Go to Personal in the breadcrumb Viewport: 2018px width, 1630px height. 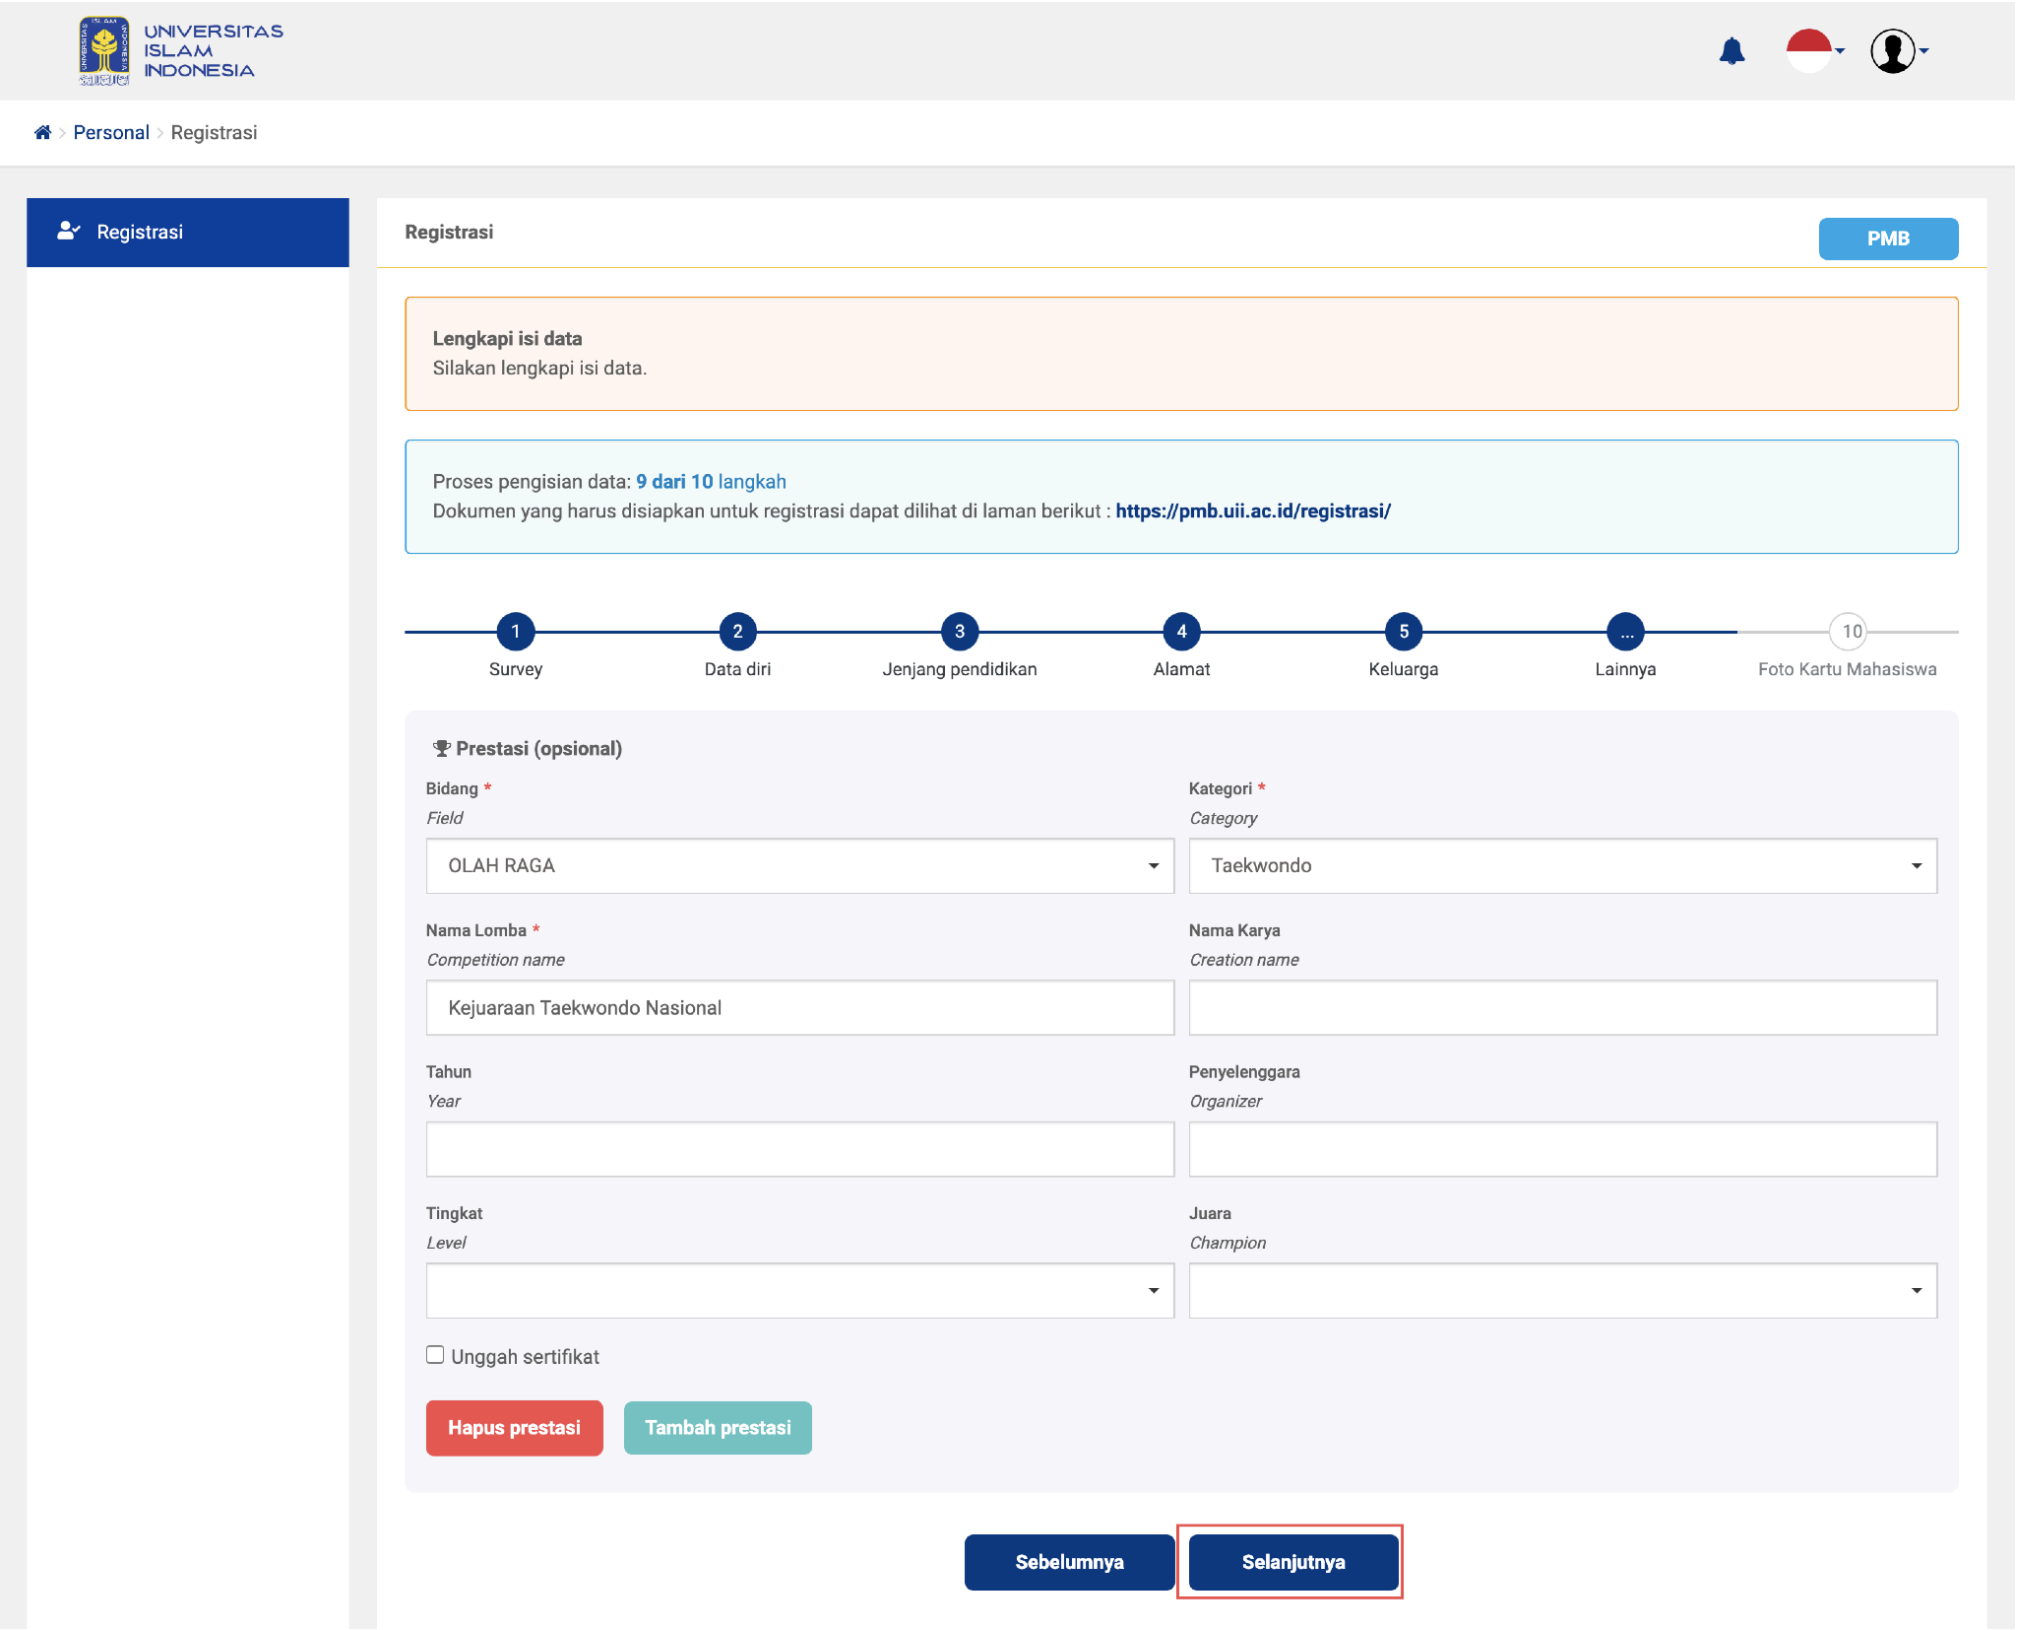tap(111, 133)
